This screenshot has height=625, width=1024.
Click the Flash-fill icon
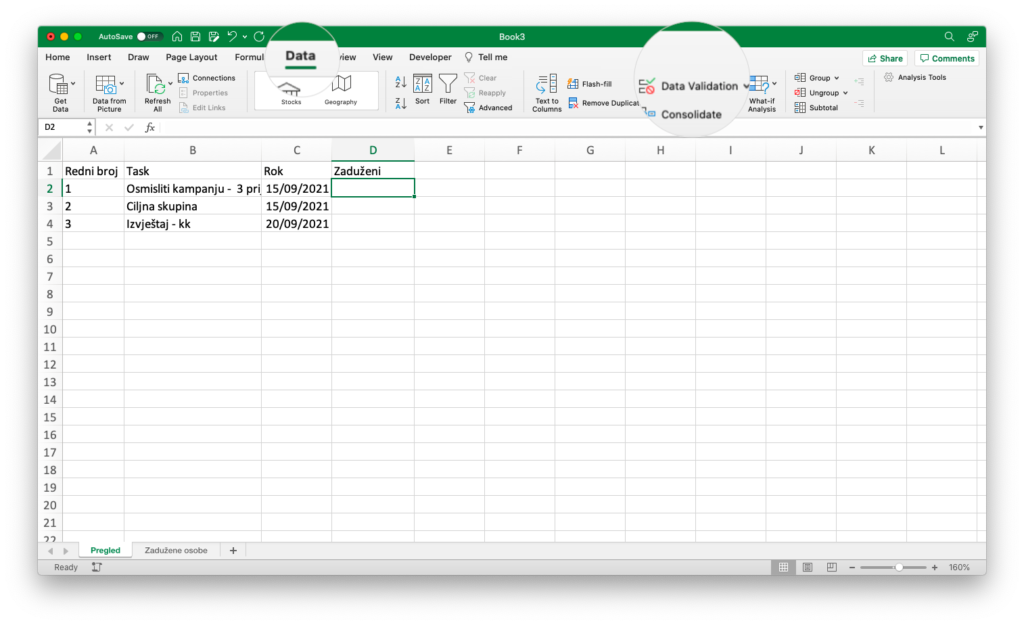point(573,84)
